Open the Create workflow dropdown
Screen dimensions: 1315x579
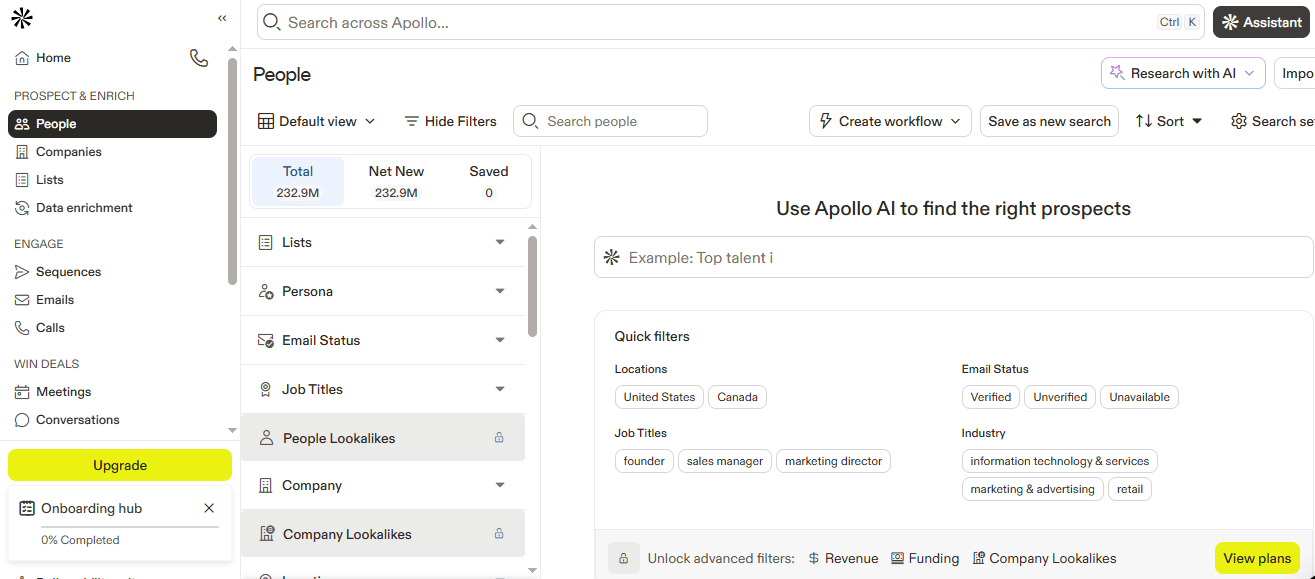coord(890,121)
